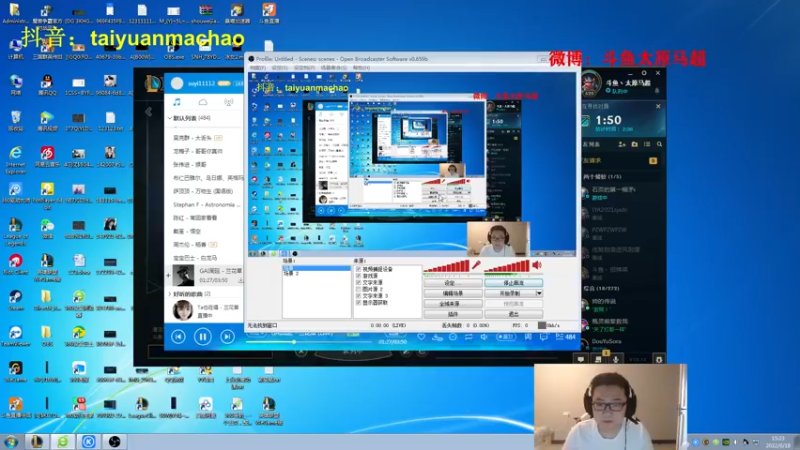Screen dimensions: 800x450
Task: Click the player volume speaker icon
Action: (484, 337)
